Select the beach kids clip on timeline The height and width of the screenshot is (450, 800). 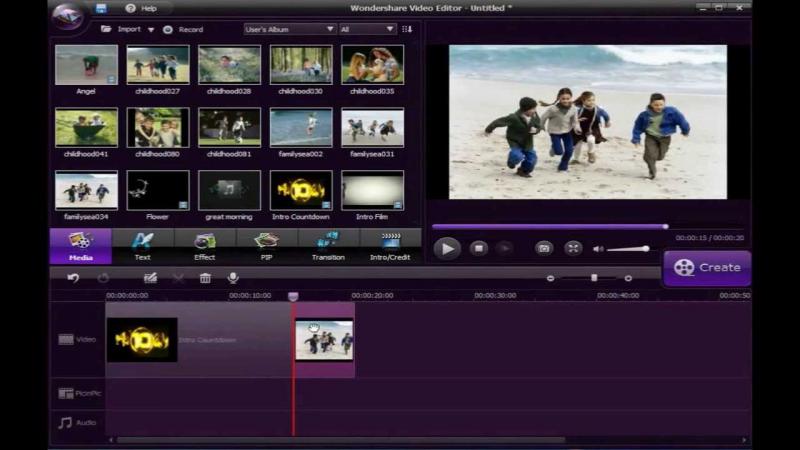click(x=324, y=340)
